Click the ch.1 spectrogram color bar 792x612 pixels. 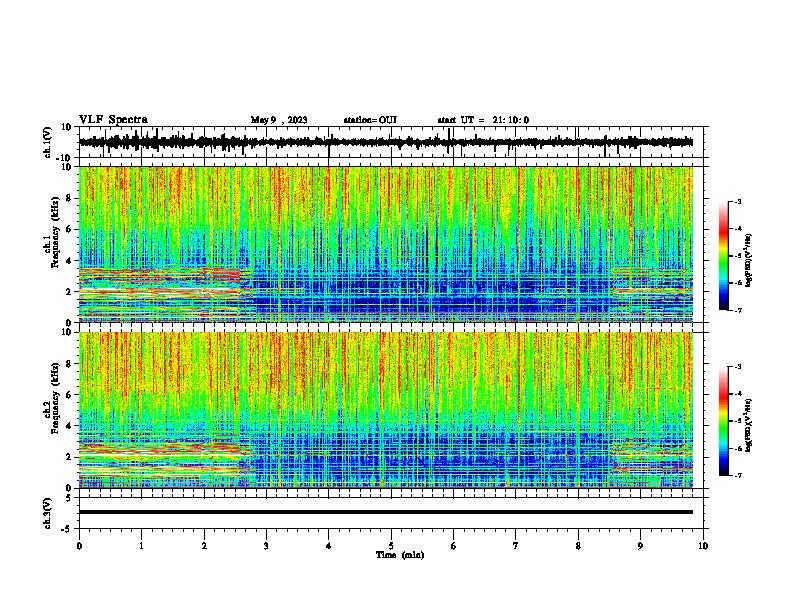click(x=723, y=256)
